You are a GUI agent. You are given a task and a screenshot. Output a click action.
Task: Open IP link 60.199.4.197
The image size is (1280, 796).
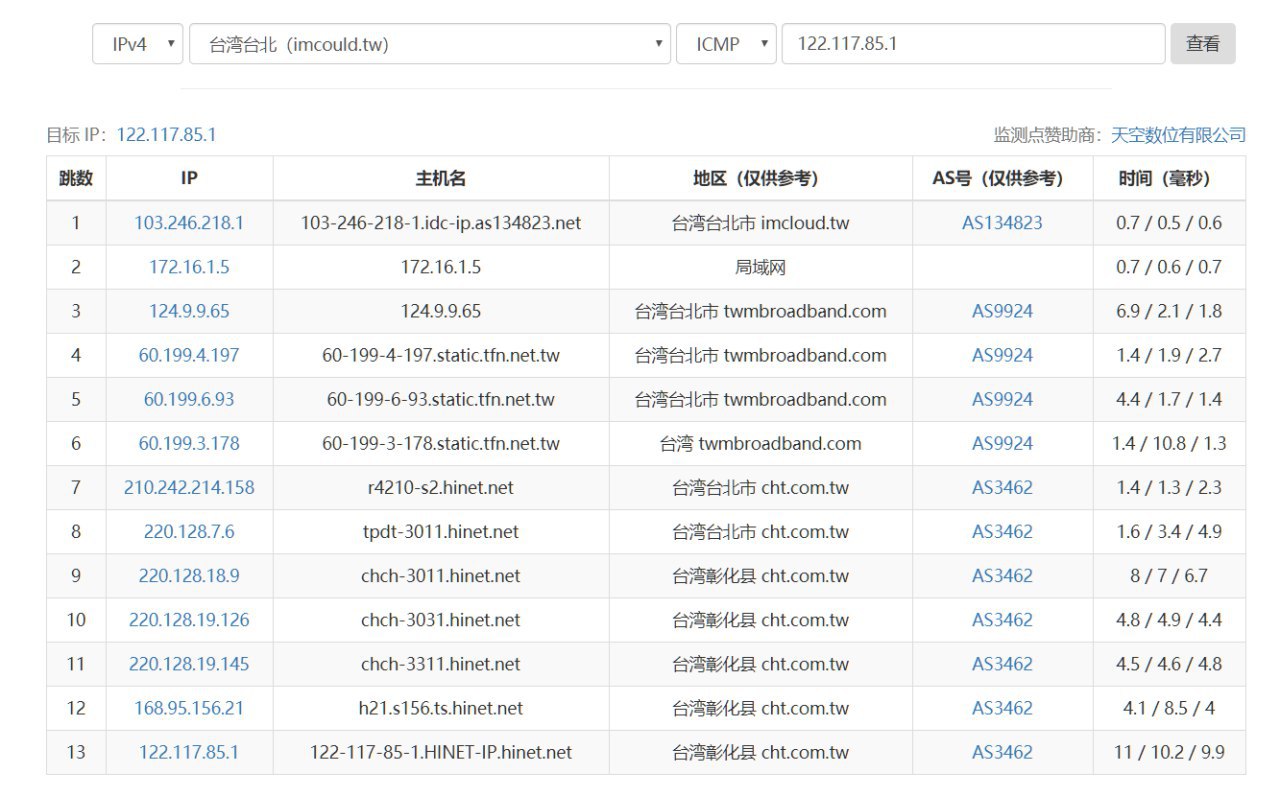(x=189, y=355)
